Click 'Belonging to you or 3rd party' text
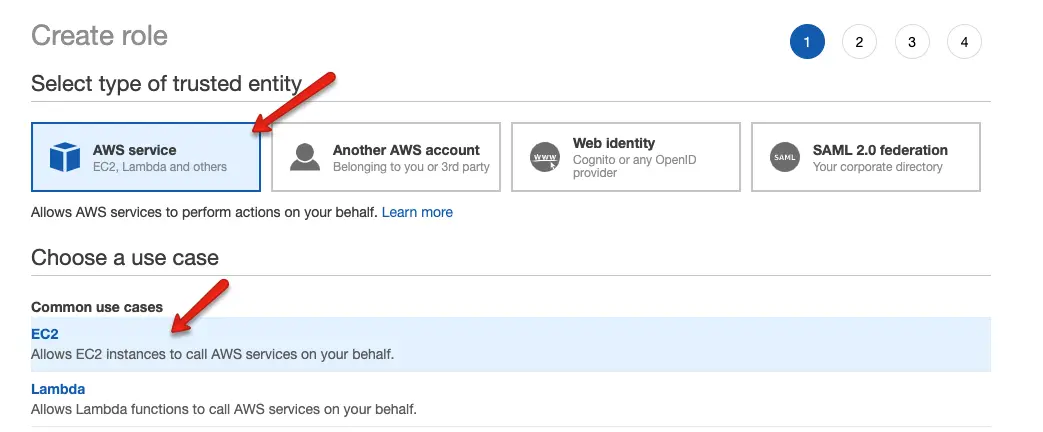The height and width of the screenshot is (432, 1043). (411, 167)
